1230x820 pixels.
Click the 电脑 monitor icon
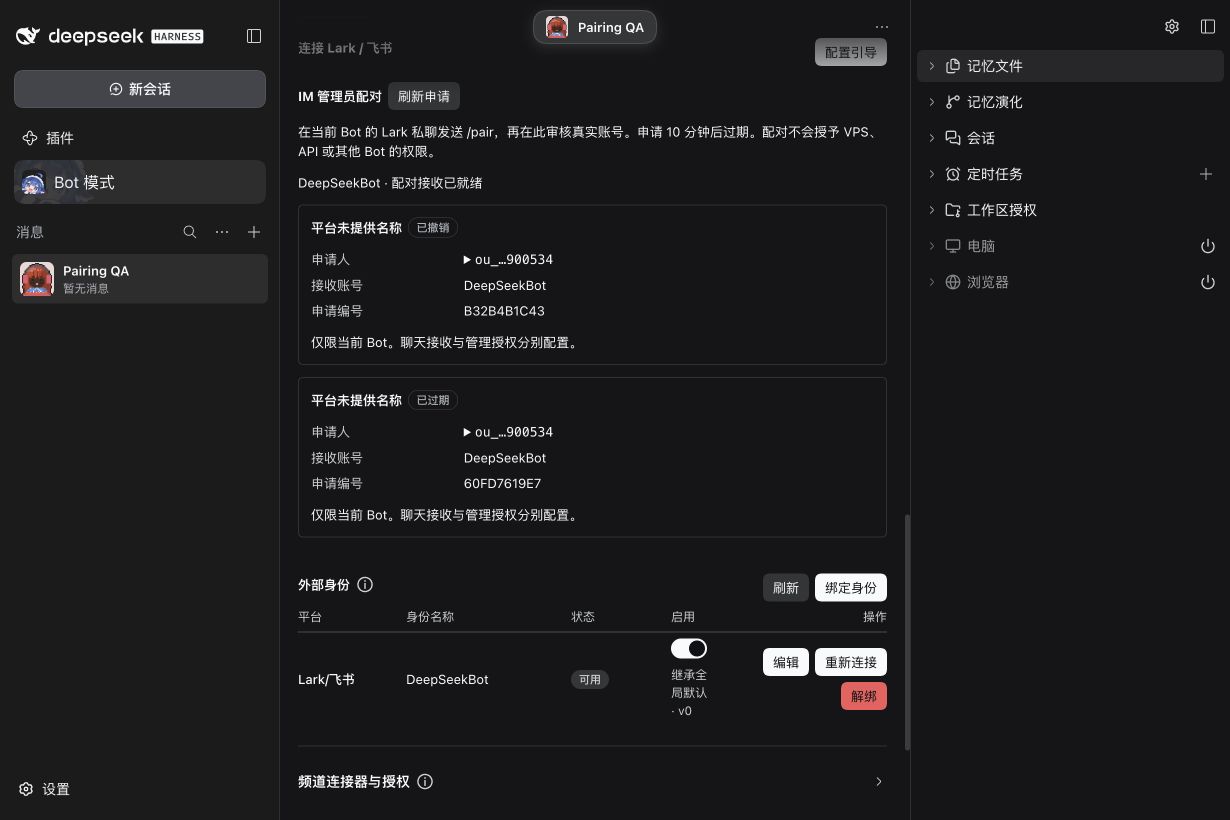click(x=953, y=246)
